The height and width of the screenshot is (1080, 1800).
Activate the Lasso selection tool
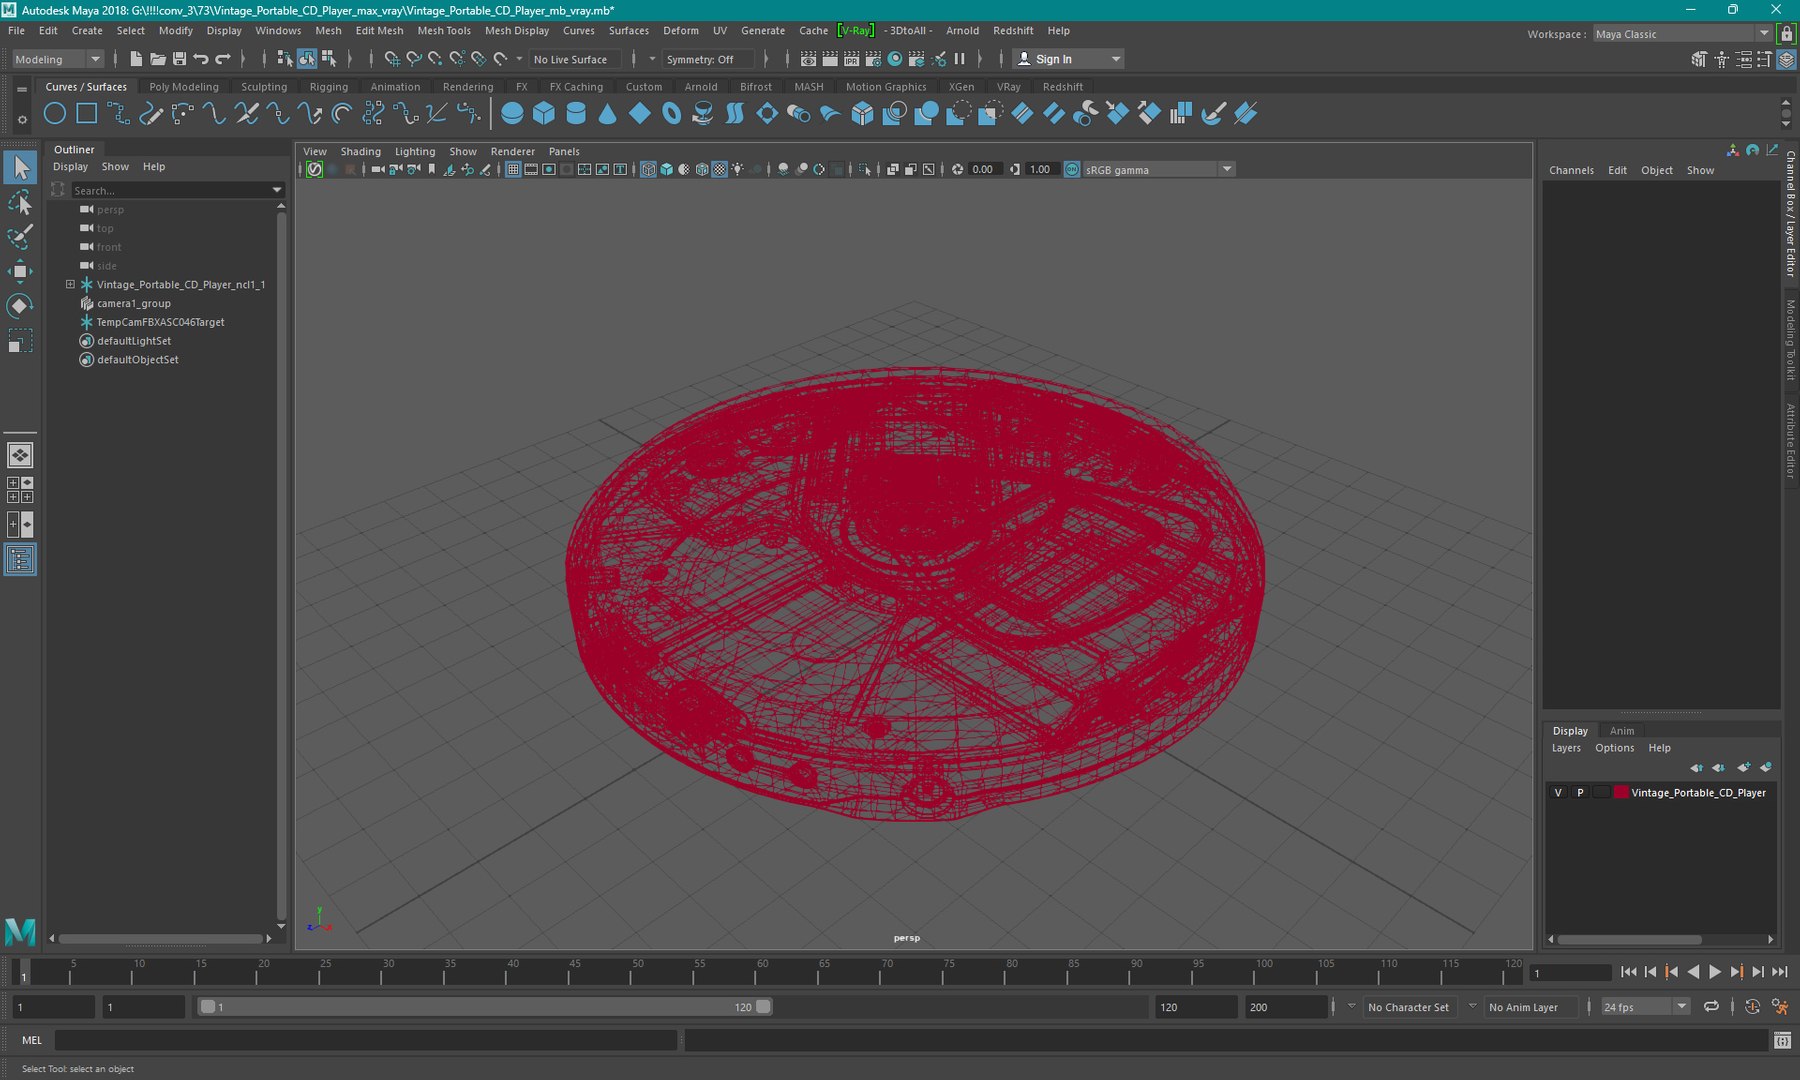click(20, 203)
